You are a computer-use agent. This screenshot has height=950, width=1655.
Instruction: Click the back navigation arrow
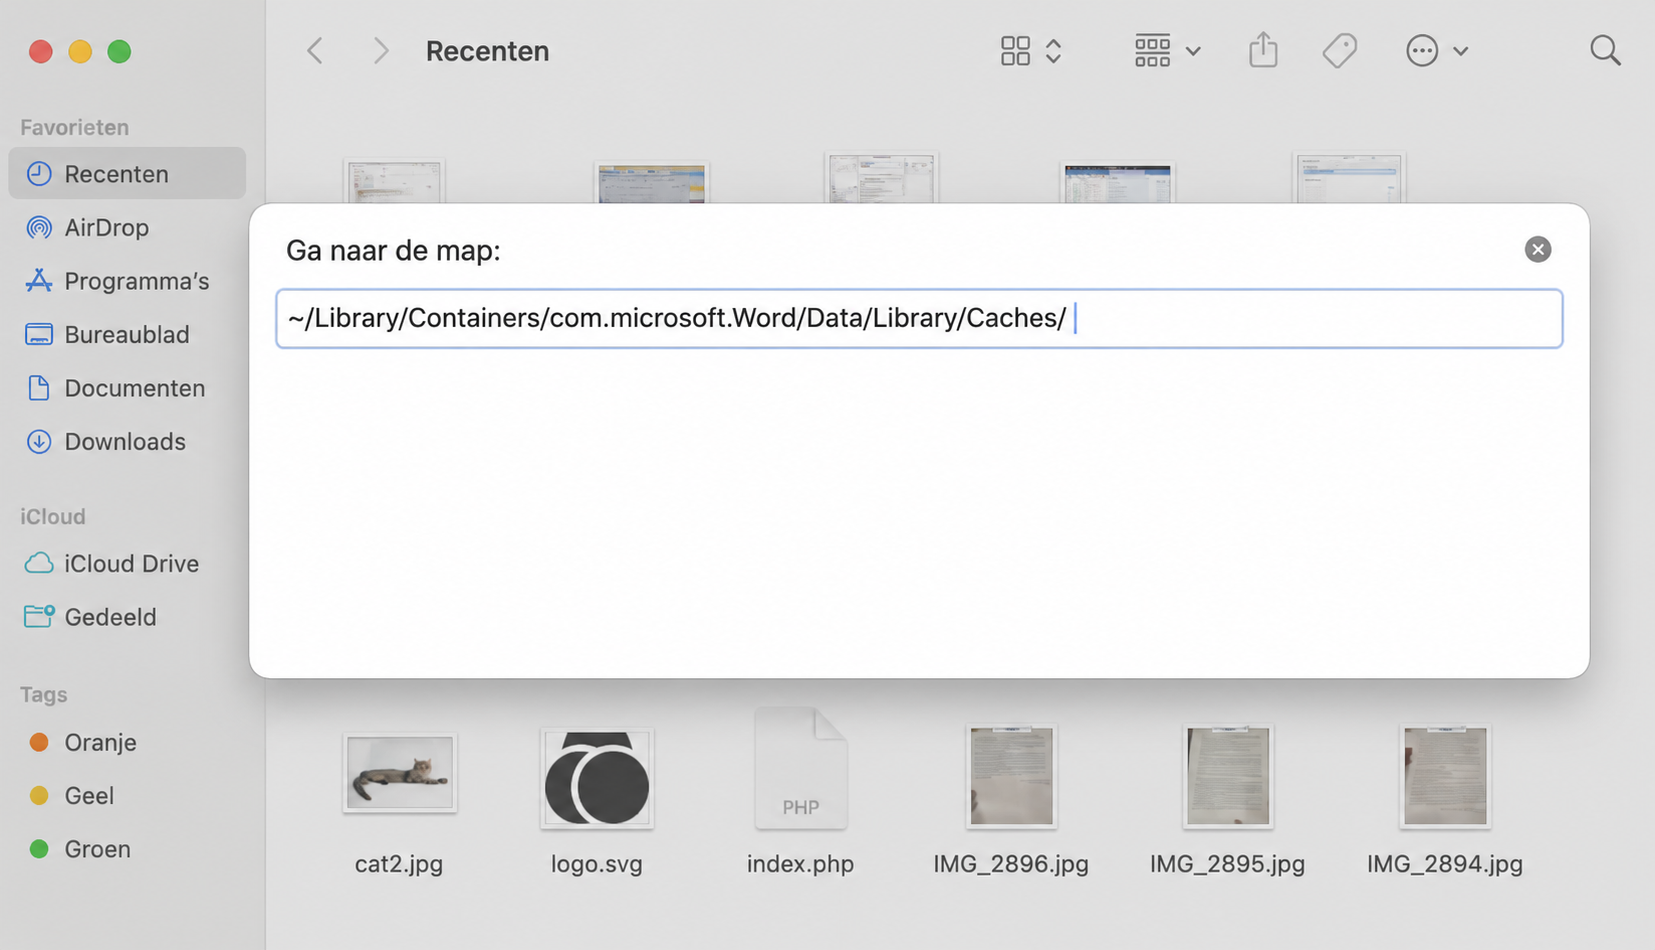(x=315, y=51)
